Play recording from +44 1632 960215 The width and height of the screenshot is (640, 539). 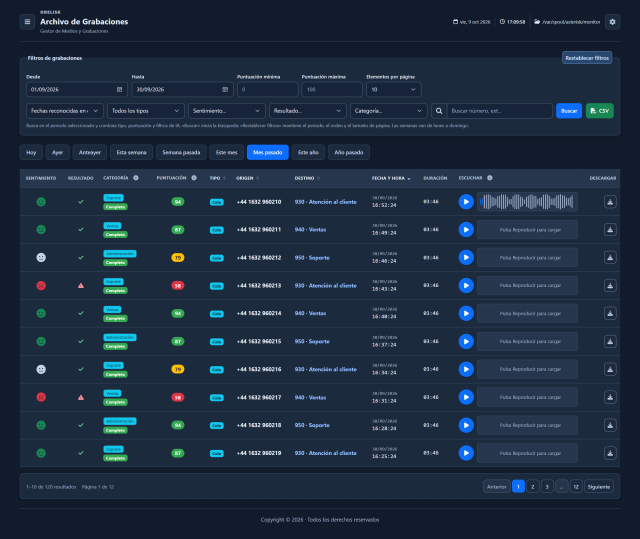[x=466, y=342]
